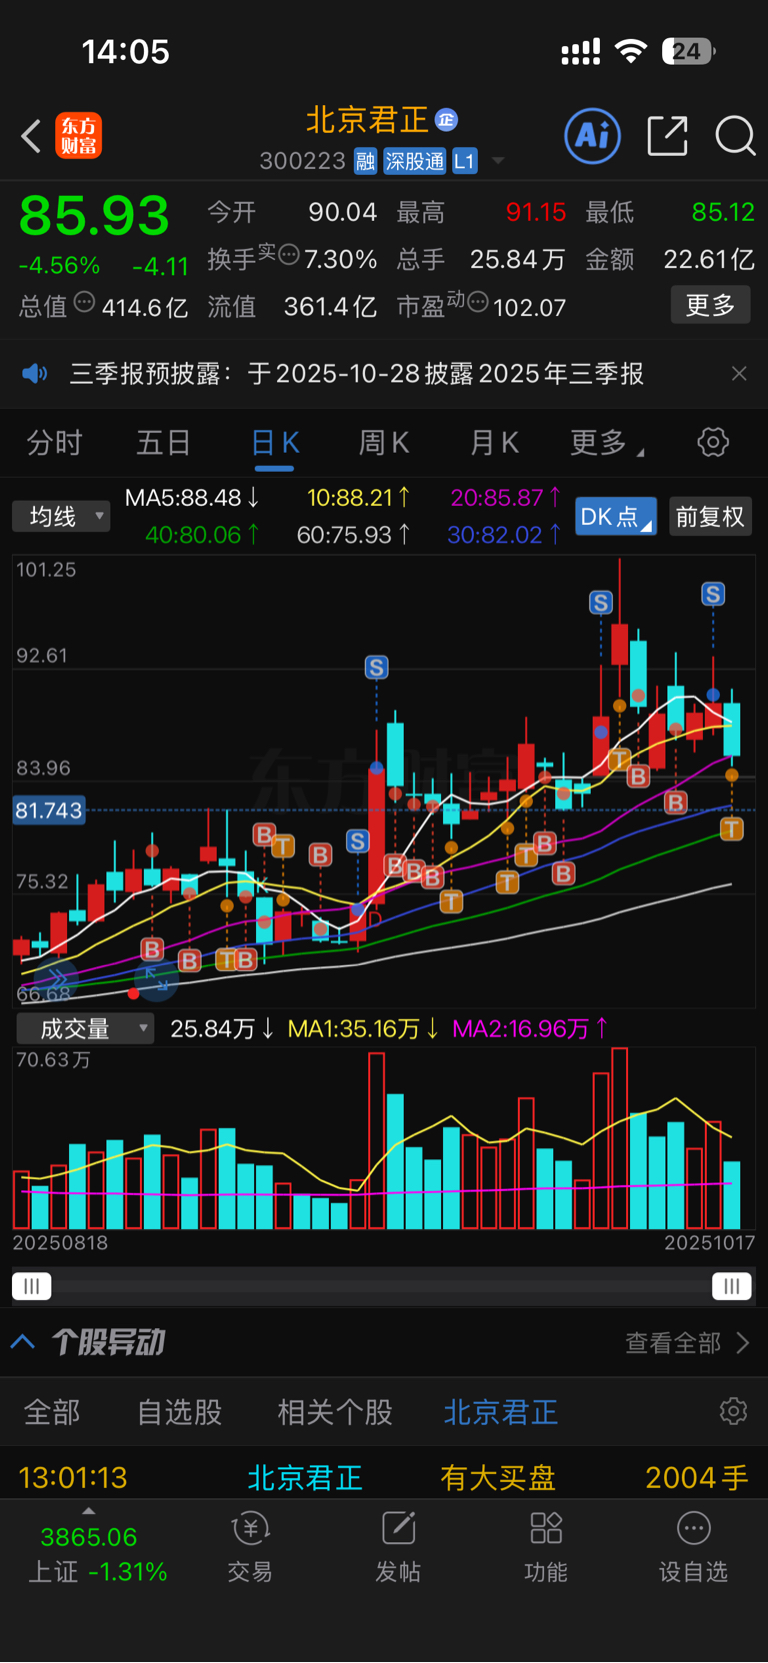Open the chart settings gear

click(x=713, y=442)
